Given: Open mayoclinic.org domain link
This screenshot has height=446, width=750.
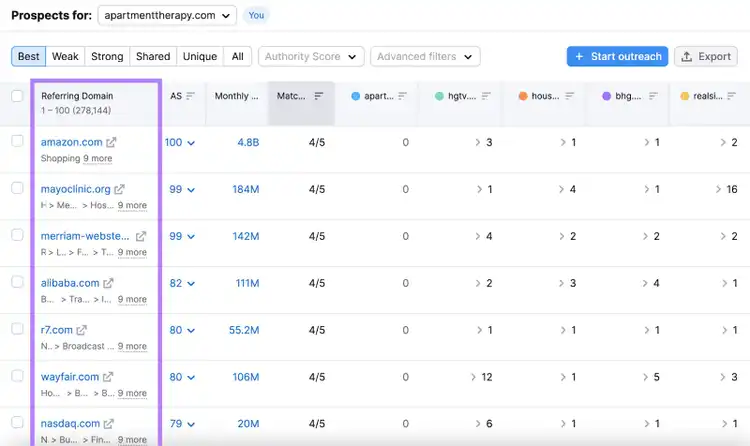Looking at the screenshot, I should tap(76, 189).
